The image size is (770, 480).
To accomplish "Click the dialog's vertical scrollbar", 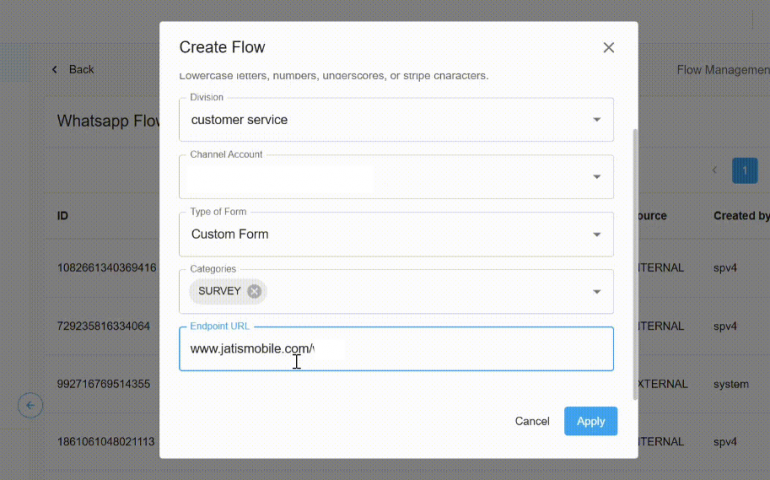I will point(634,260).
